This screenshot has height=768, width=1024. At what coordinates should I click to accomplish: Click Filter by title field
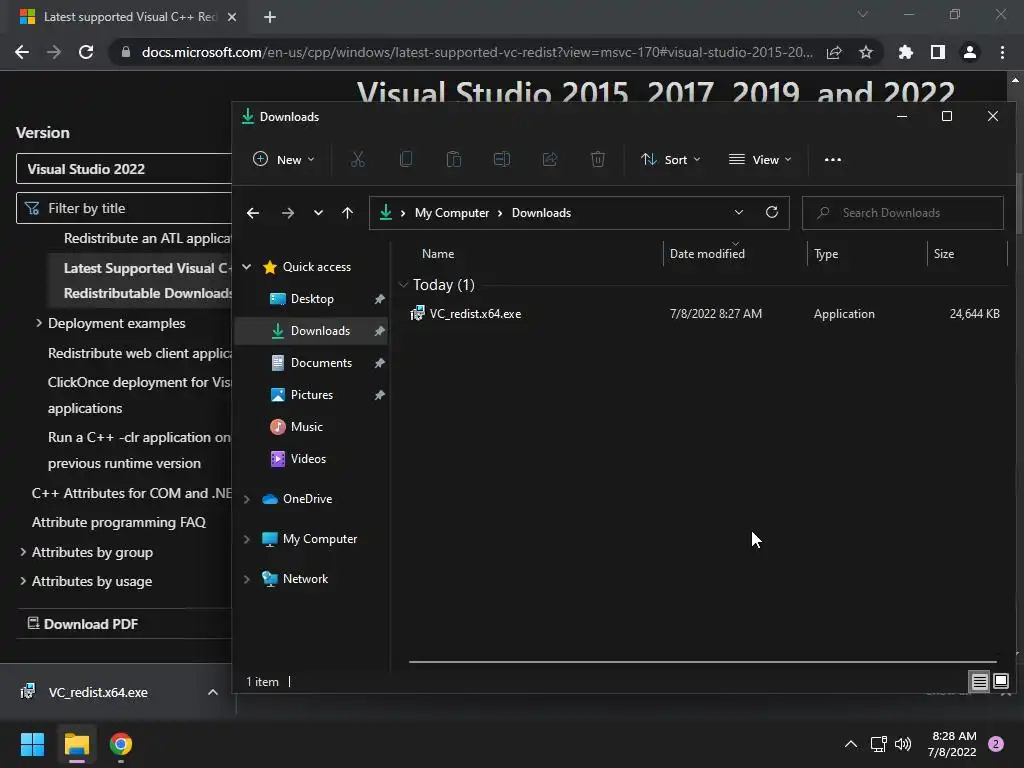[x=124, y=208]
